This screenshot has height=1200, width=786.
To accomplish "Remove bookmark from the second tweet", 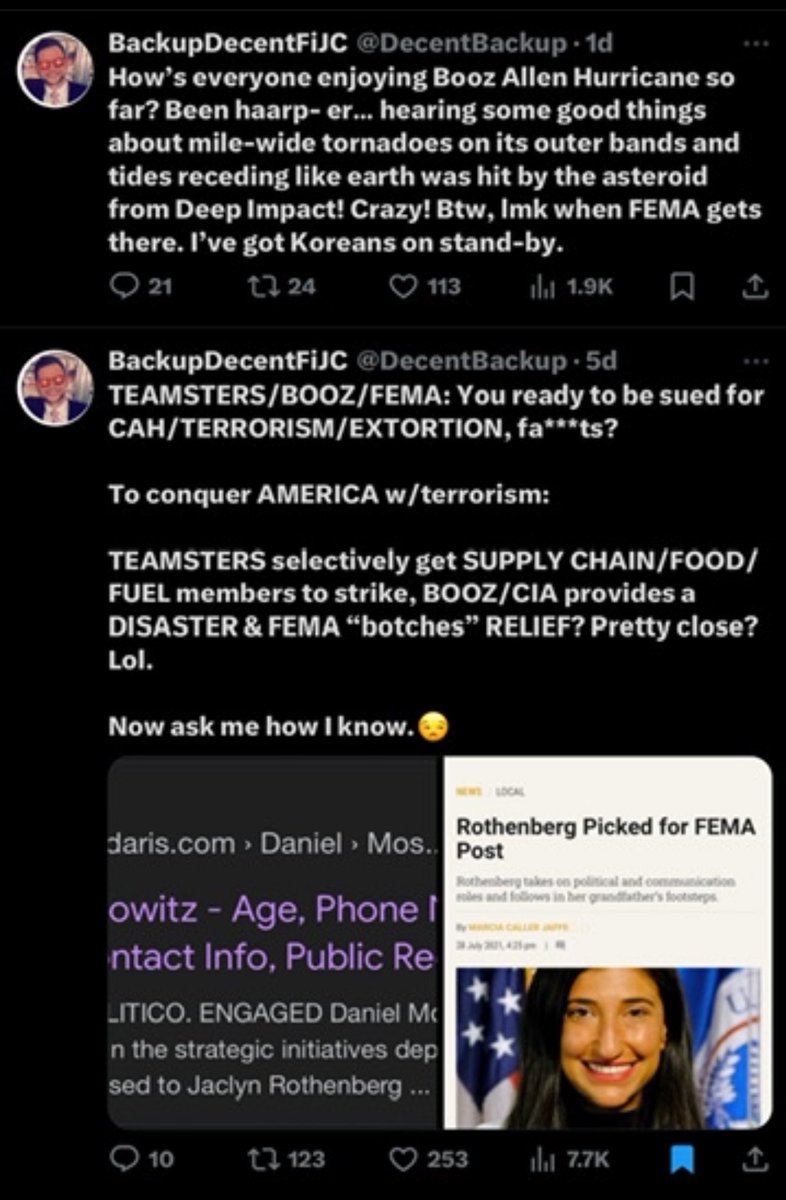I will click(682, 1159).
